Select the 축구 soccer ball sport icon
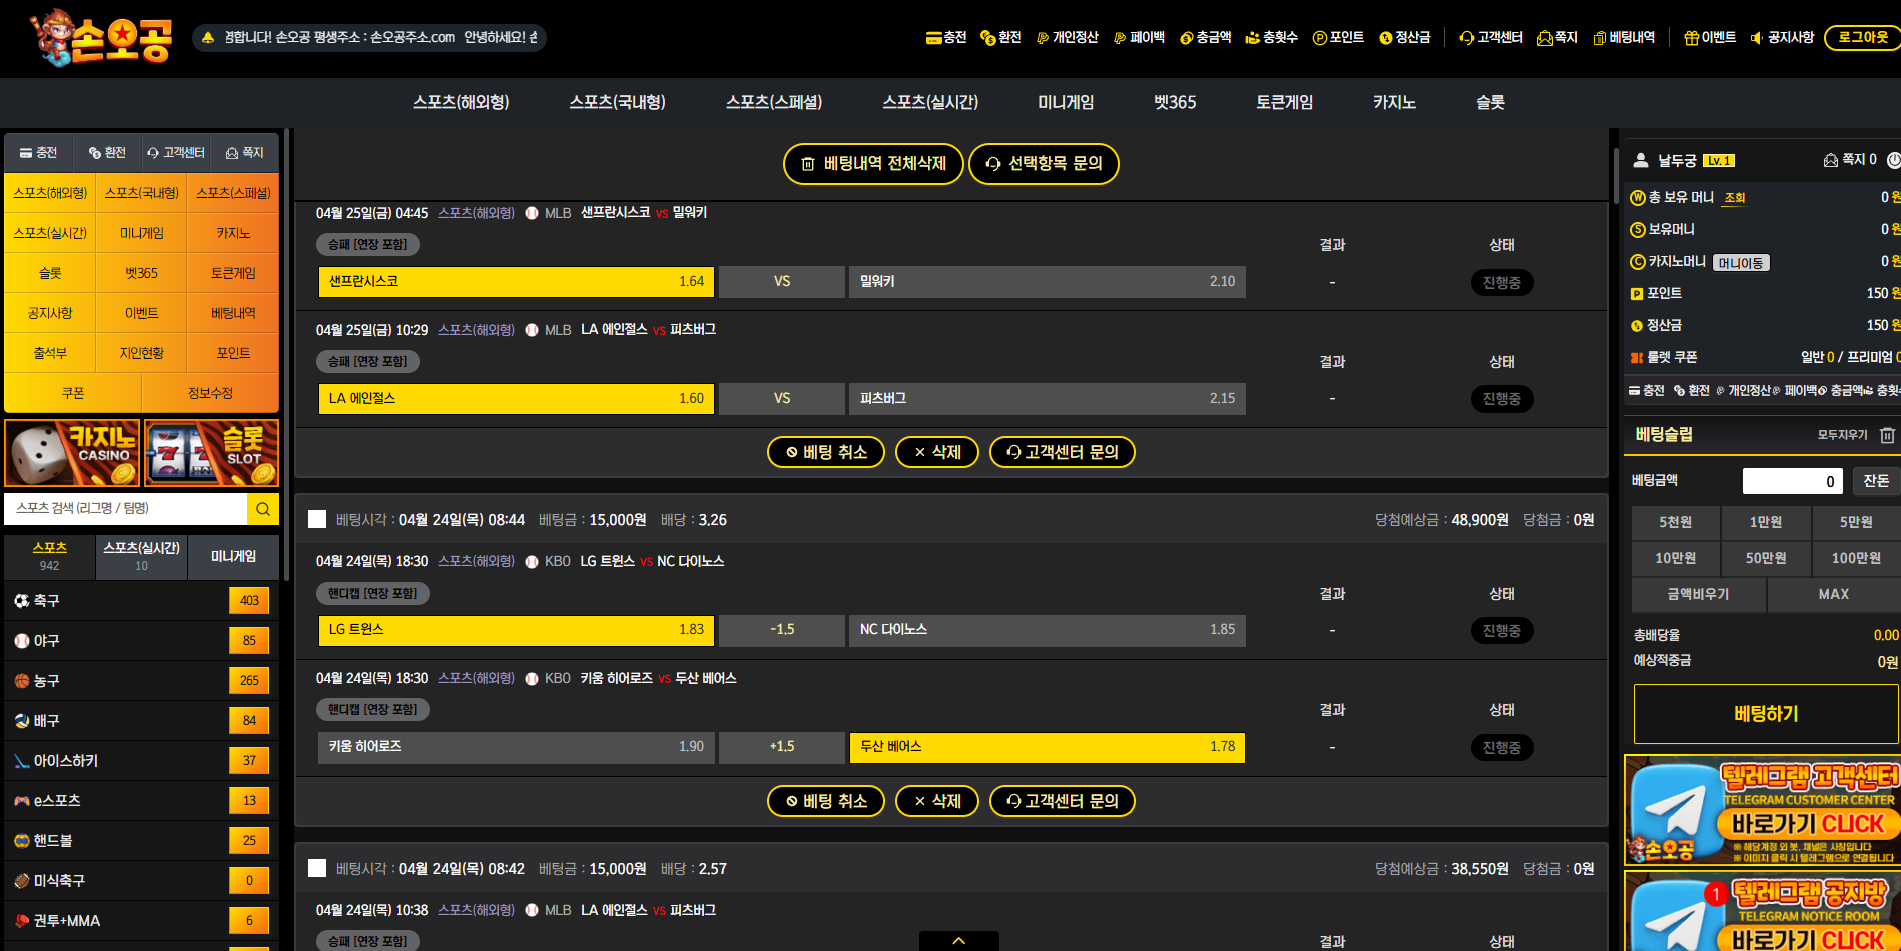Image resolution: width=1901 pixels, height=951 pixels. click(22, 601)
